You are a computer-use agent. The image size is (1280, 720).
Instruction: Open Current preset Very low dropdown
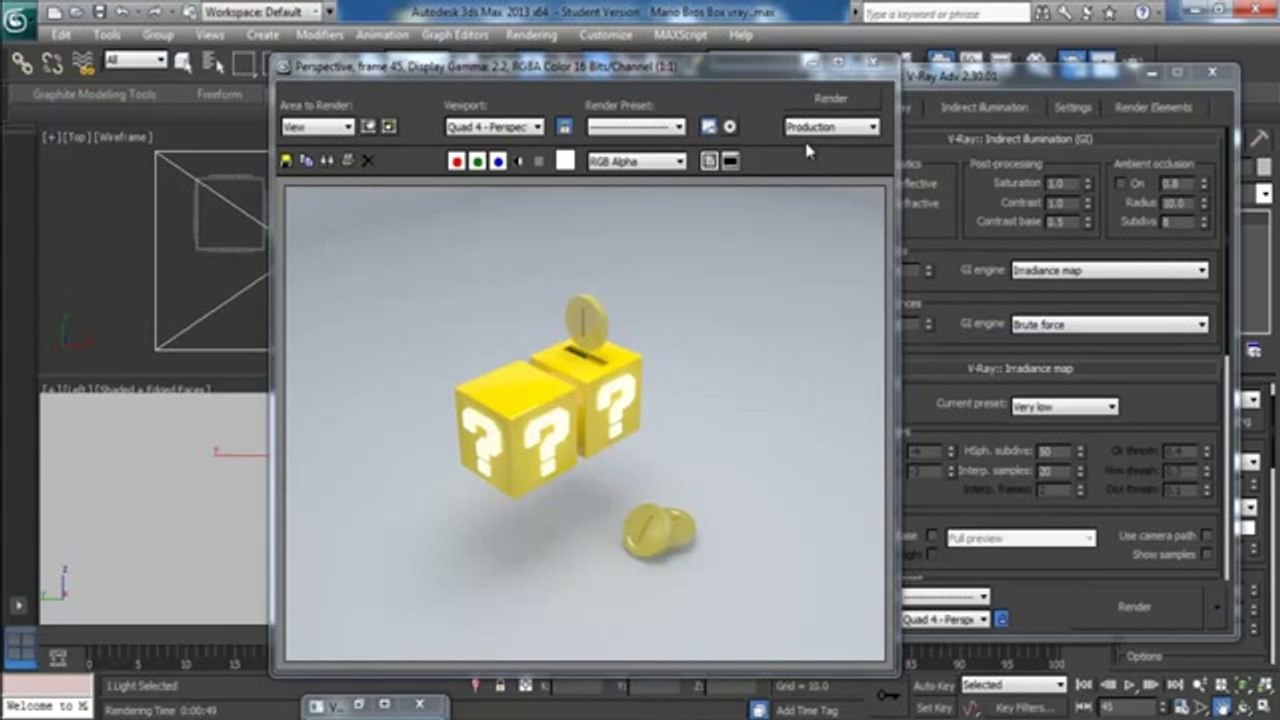[1064, 406]
